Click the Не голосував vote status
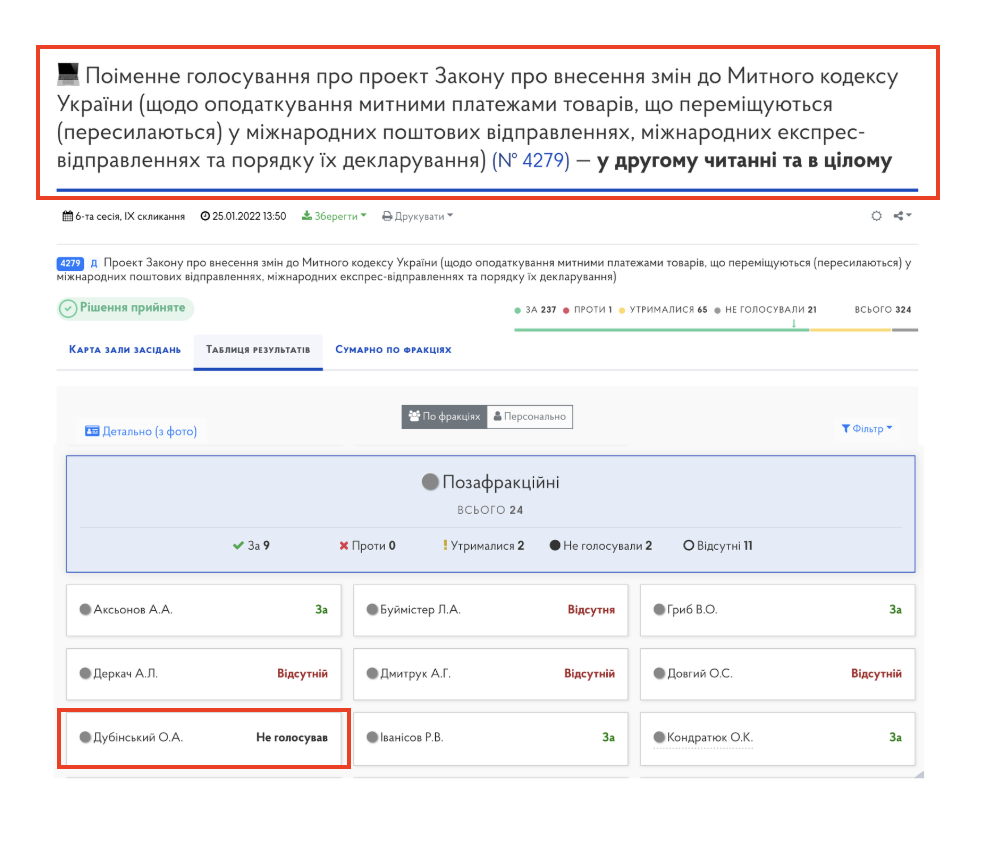The image size is (992, 858). coord(292,738)
